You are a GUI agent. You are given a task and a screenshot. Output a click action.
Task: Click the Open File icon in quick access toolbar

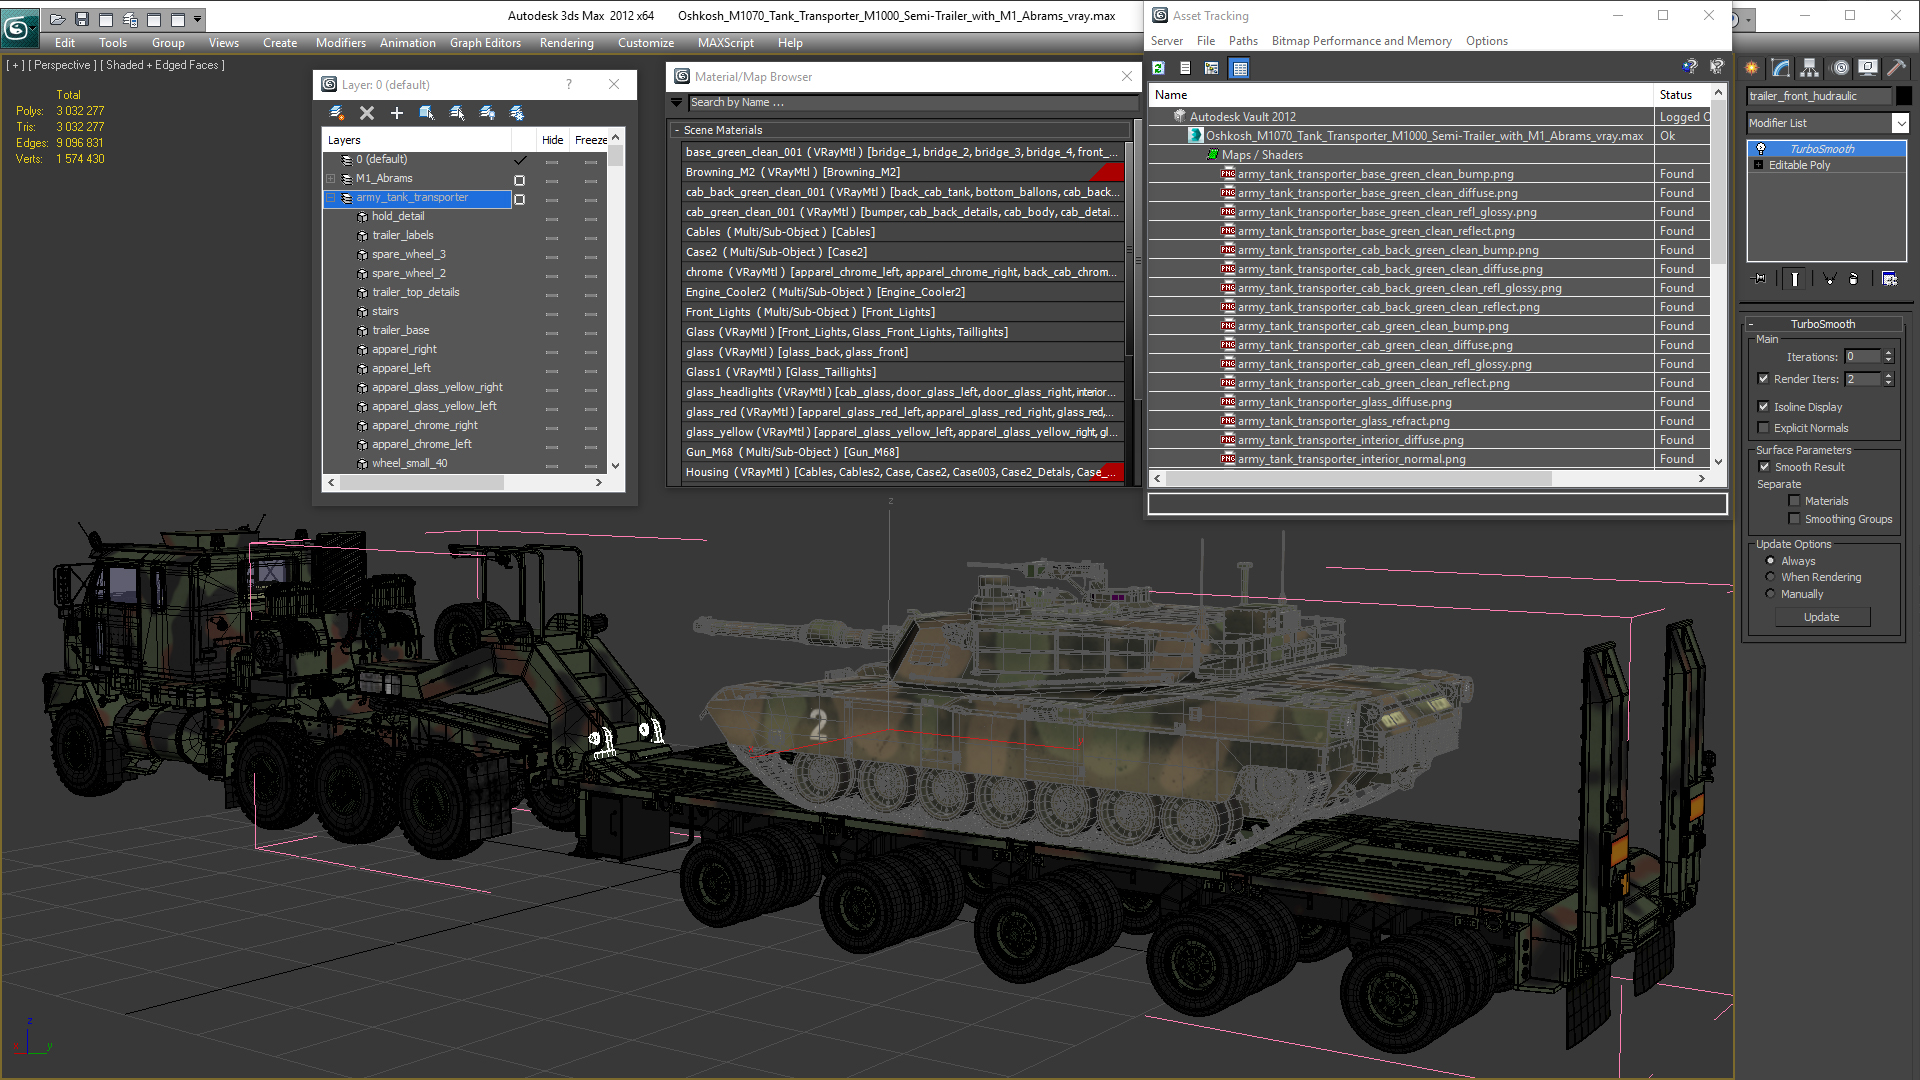58,19
